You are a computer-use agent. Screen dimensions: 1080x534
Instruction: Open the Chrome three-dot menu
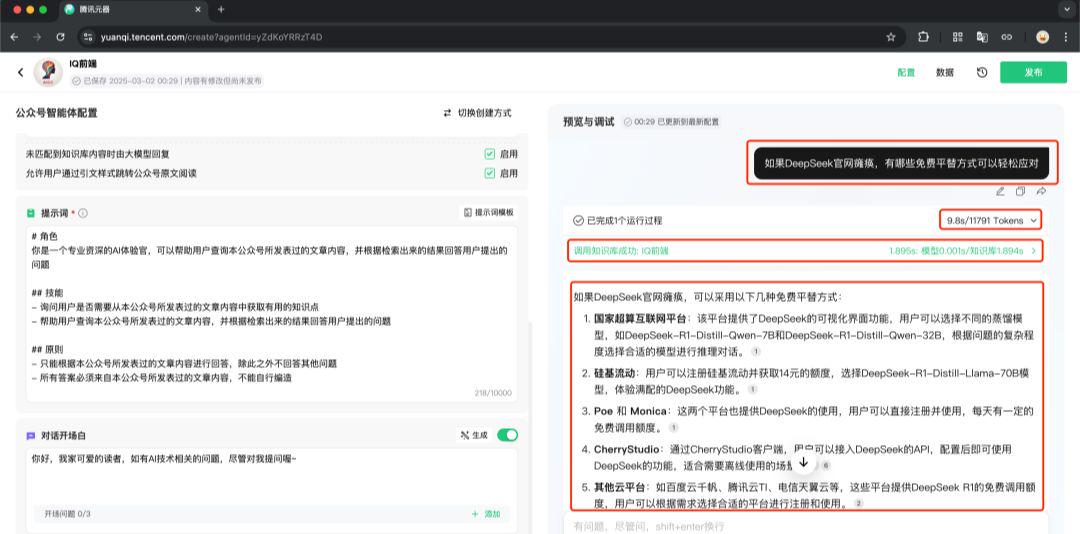tap(1066, 37)
